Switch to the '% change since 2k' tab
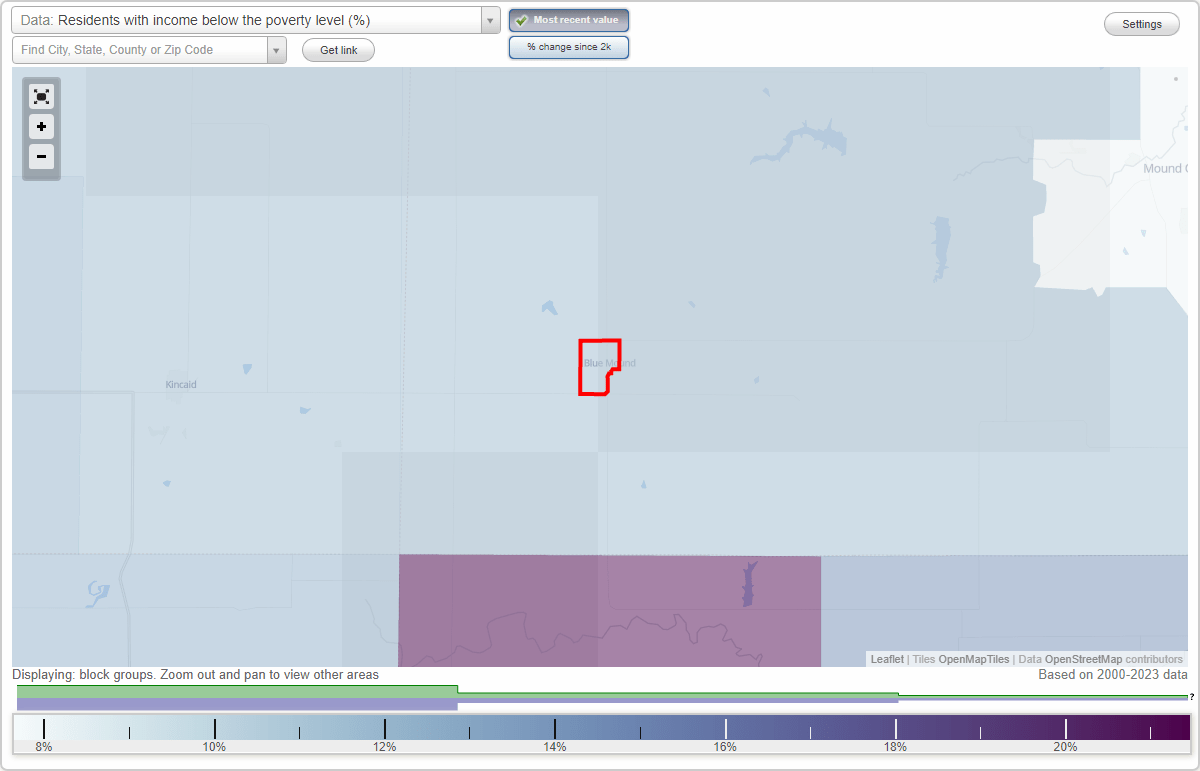 coord(569,46)
